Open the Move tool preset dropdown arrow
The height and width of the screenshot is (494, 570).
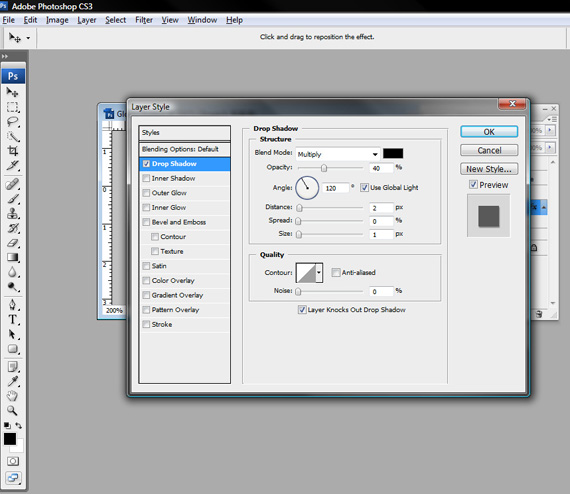tap(28, 38)
